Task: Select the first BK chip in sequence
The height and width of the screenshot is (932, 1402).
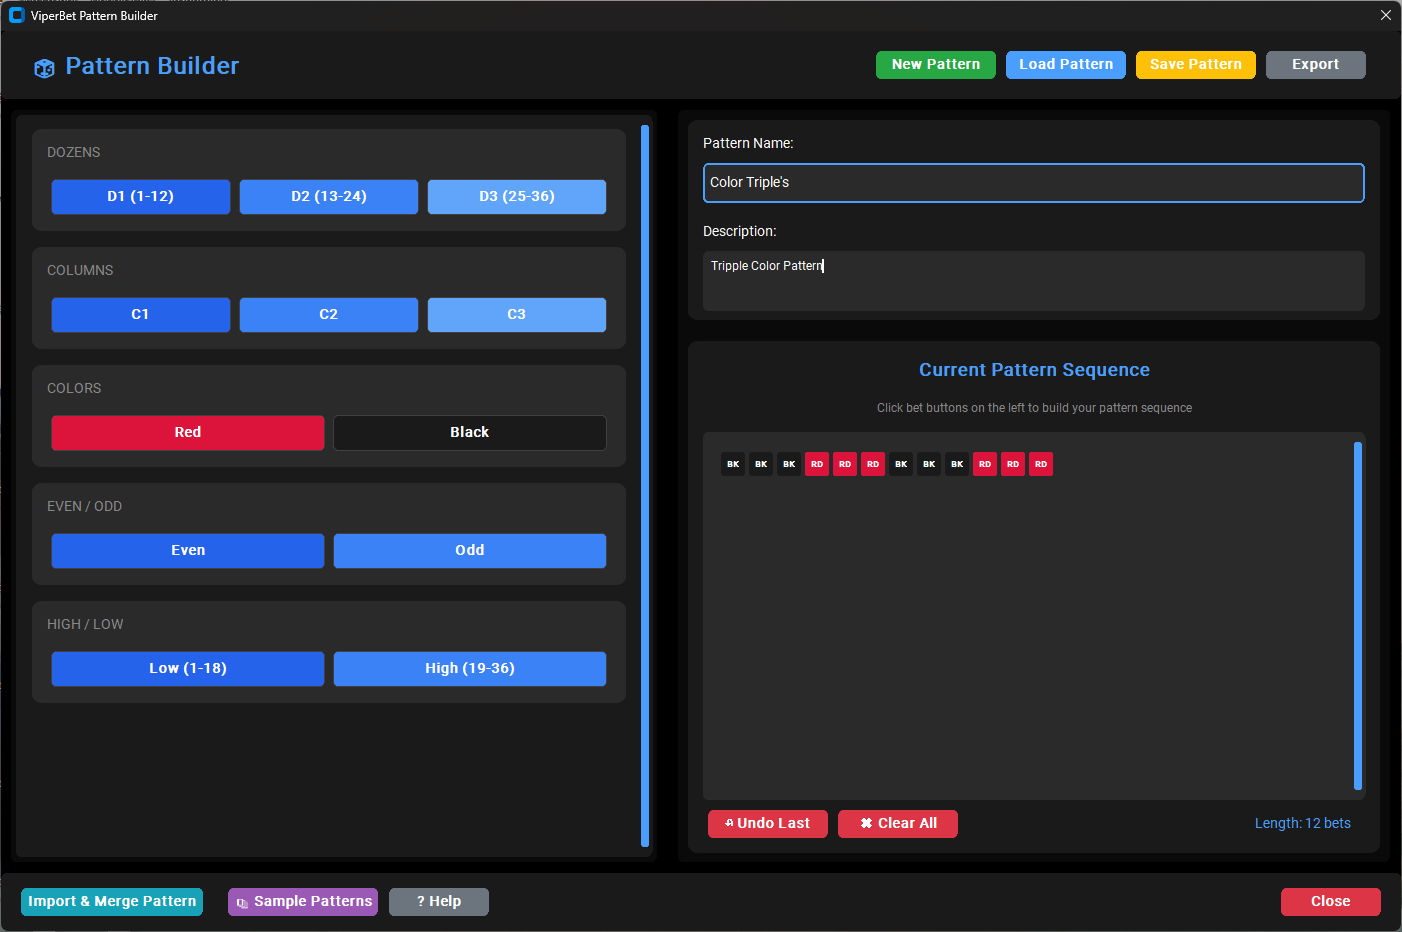Action: click(x=733, y=464)
